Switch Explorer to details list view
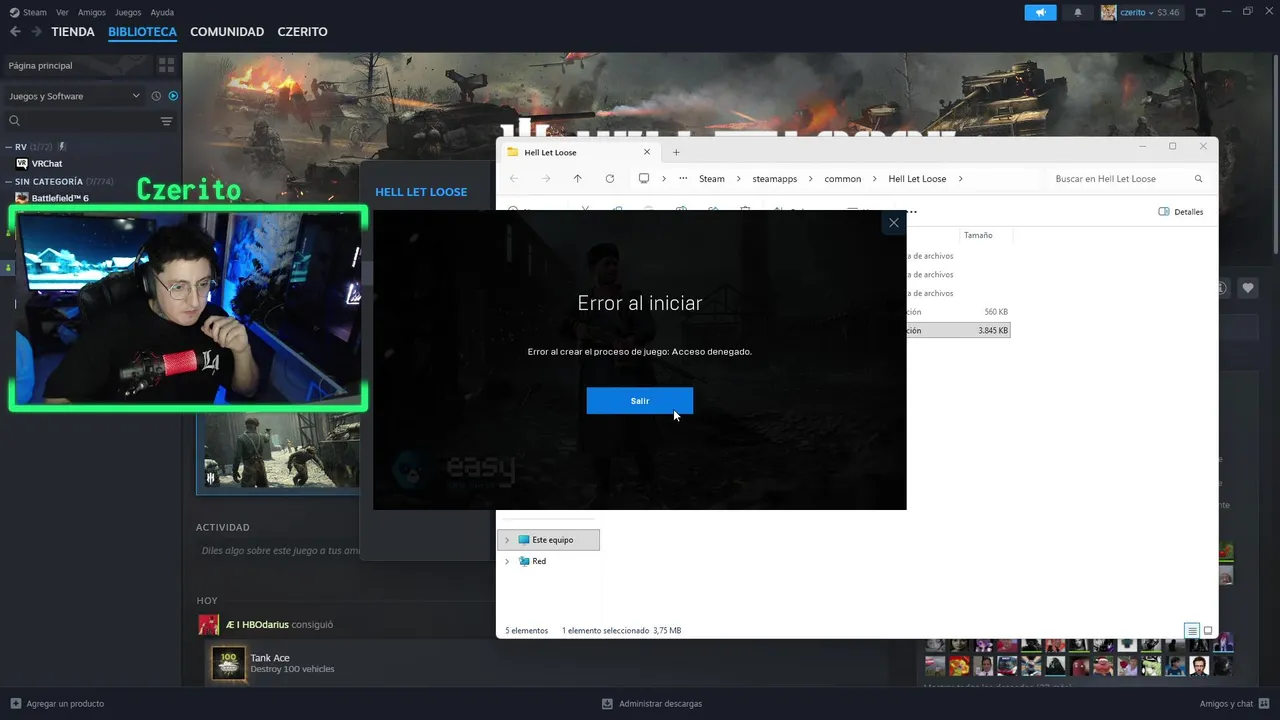The width and height of the screenshot is (1280, 720). pos(1192,631)
